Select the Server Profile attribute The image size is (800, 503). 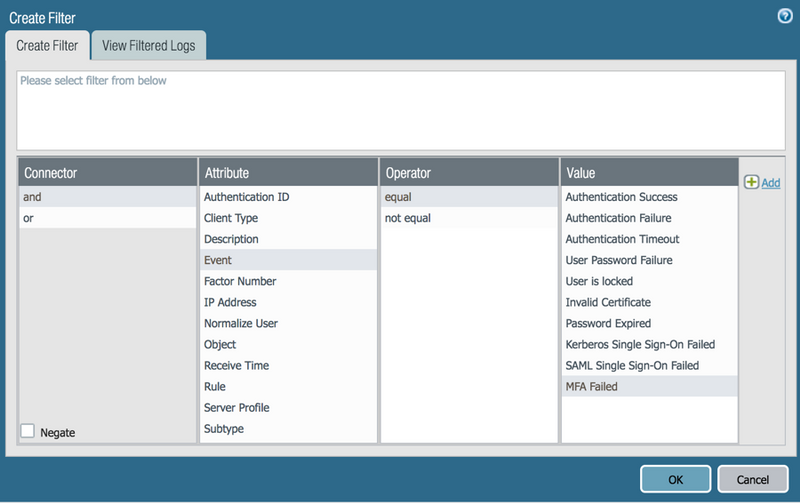pos(288,407)
